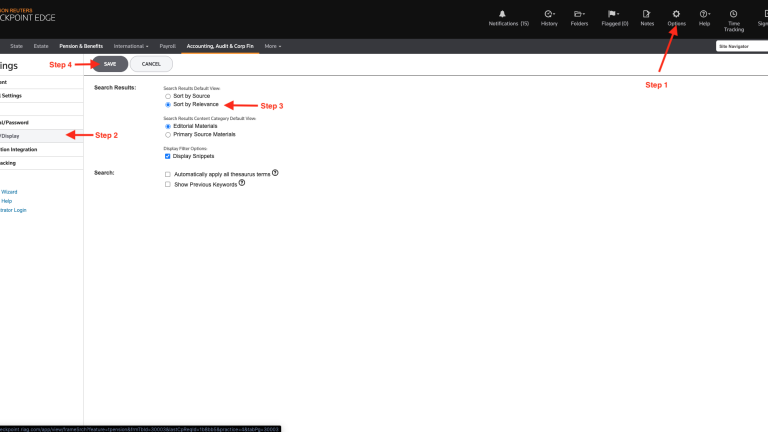768x432 pixels.
Task: Open the Help question mark icon
Action: [x=704, y=13]
